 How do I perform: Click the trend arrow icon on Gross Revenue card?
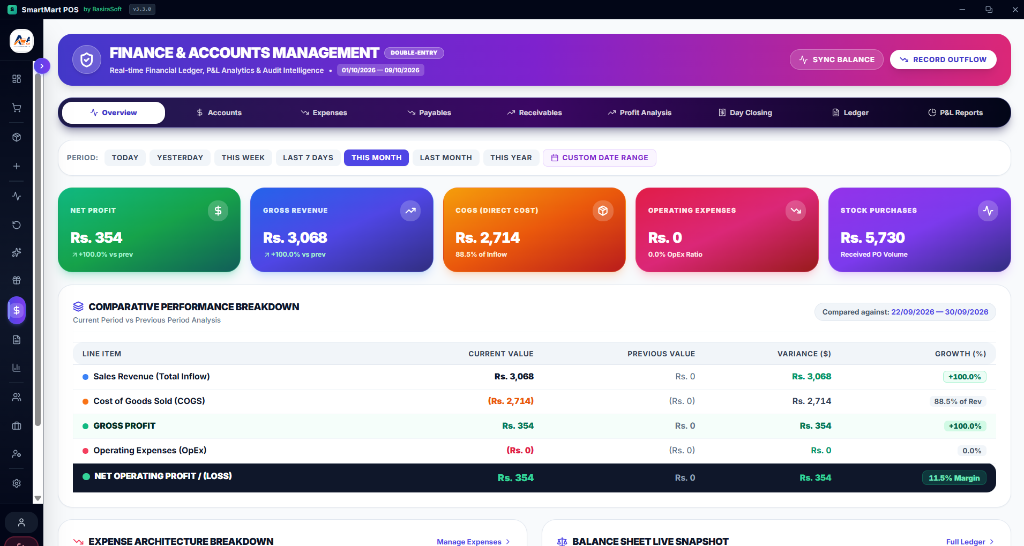(x=410, y=210)
